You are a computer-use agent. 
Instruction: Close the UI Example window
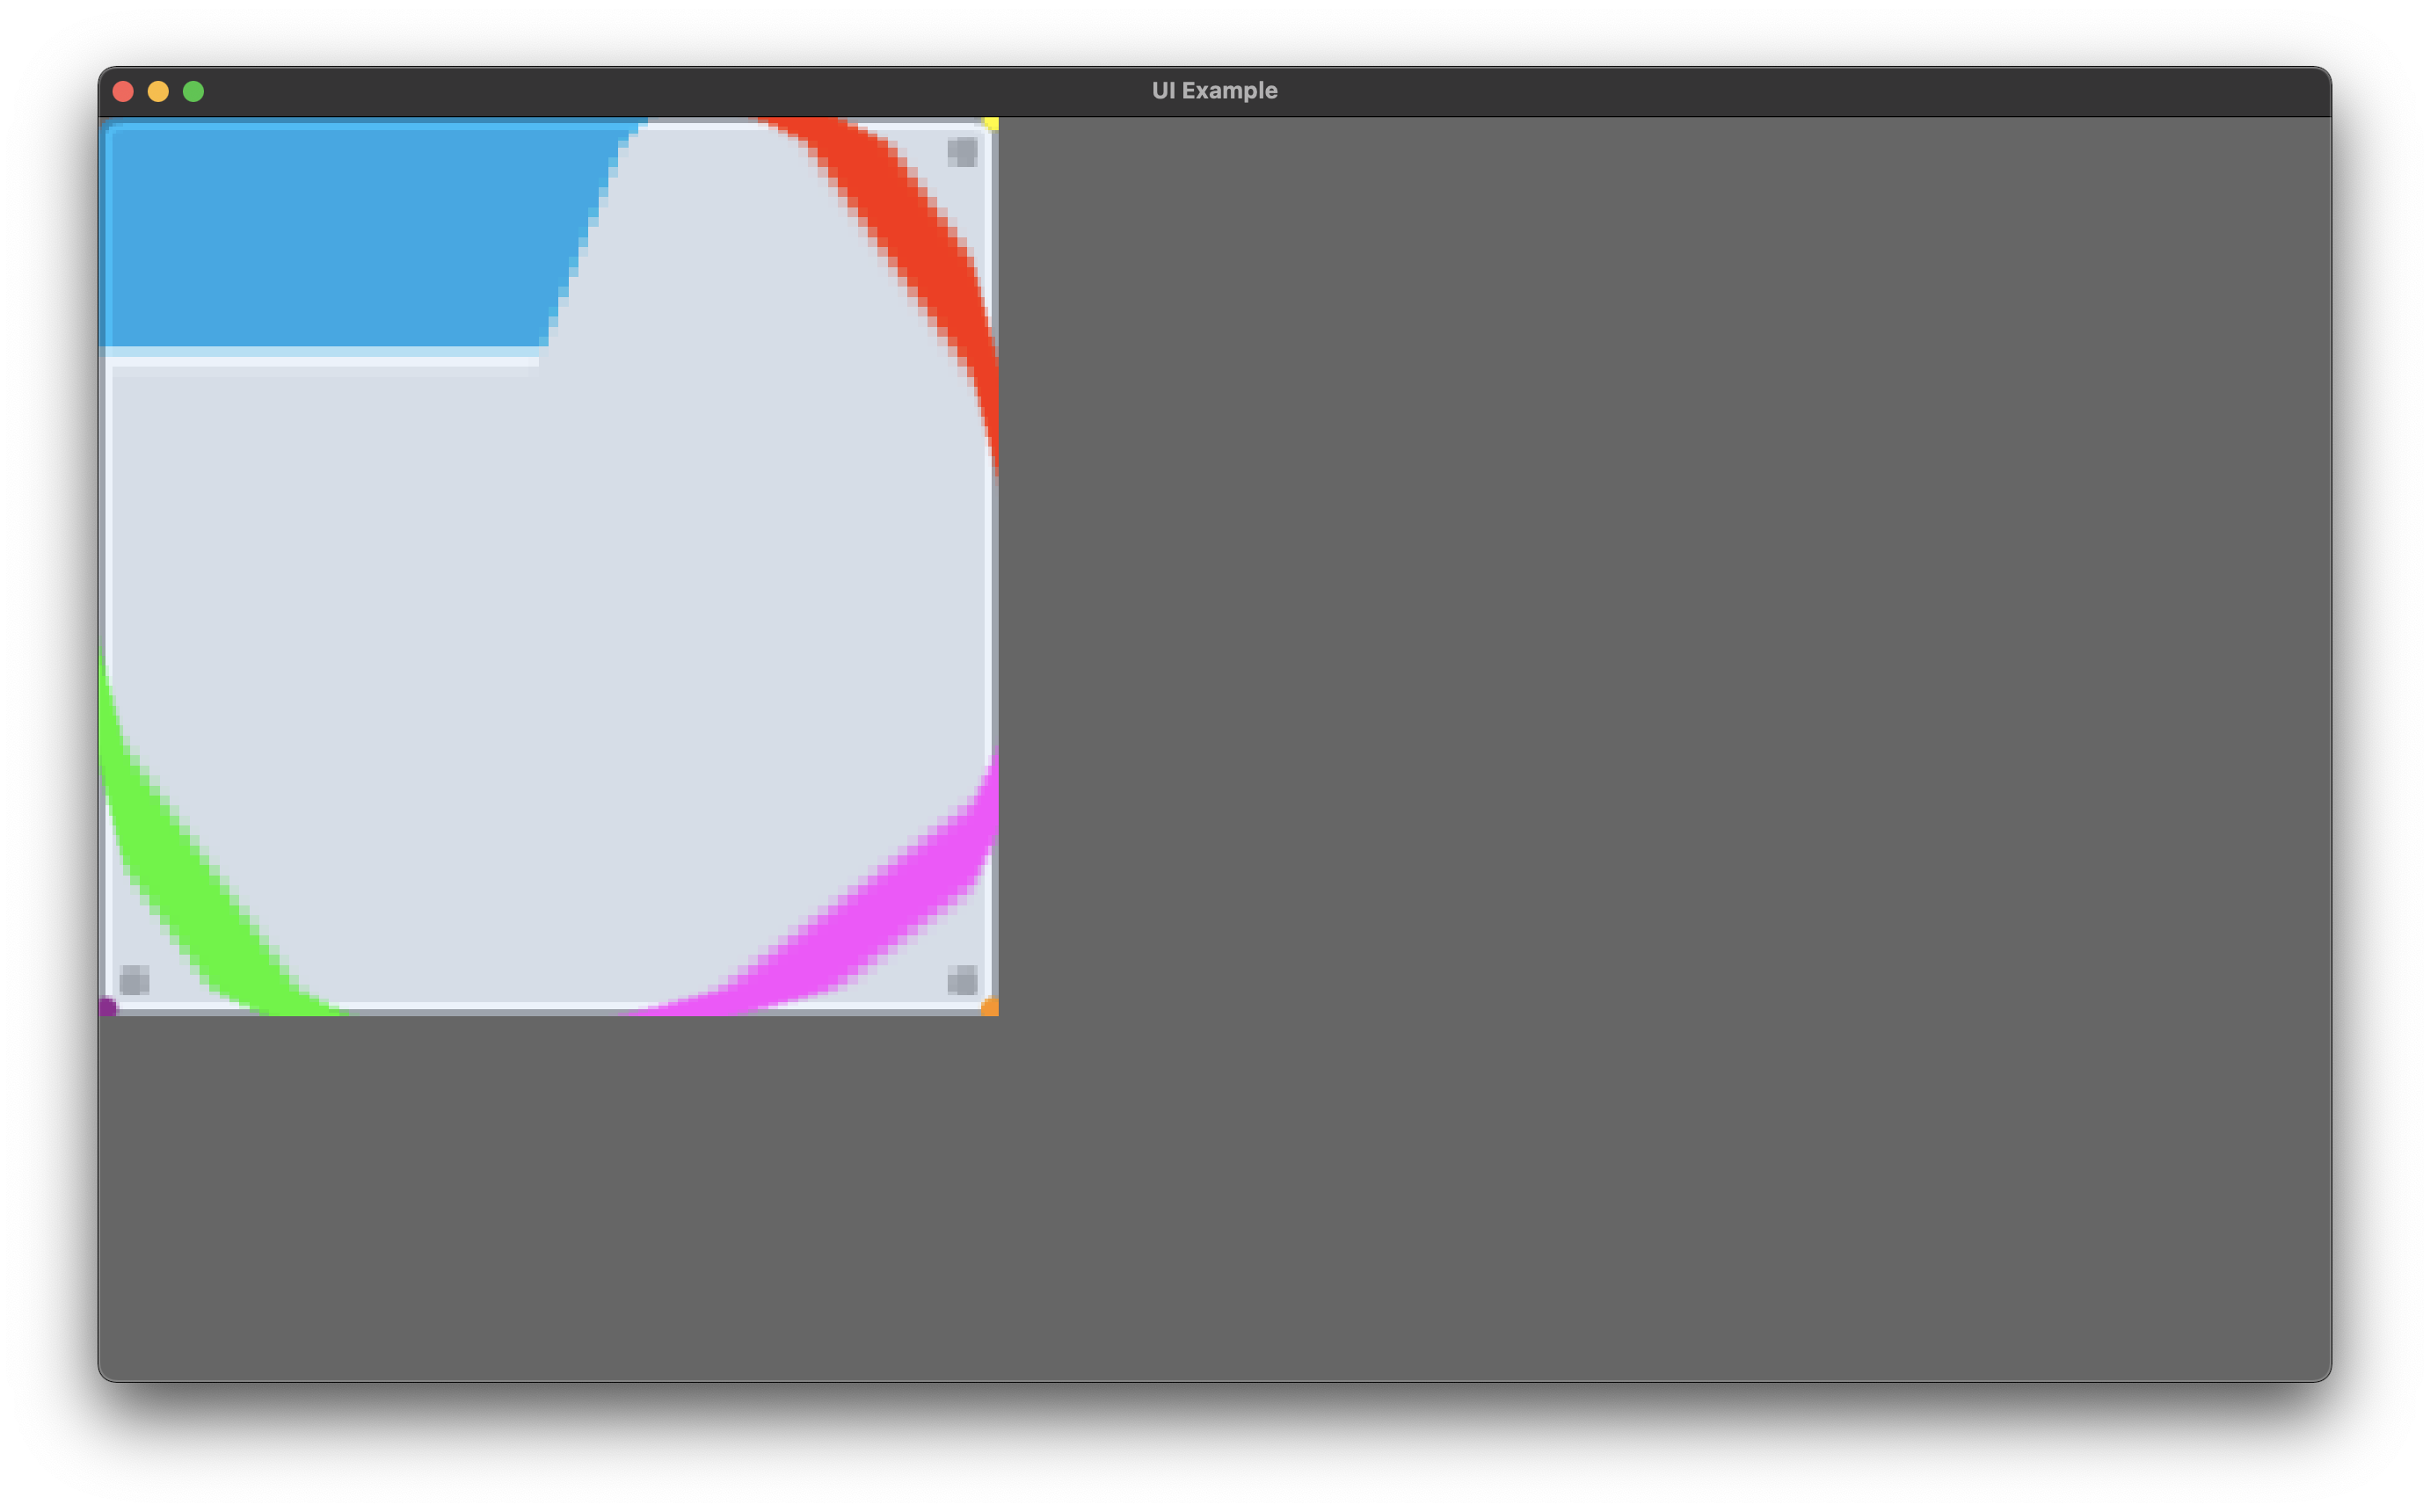(x=123, y=91)
